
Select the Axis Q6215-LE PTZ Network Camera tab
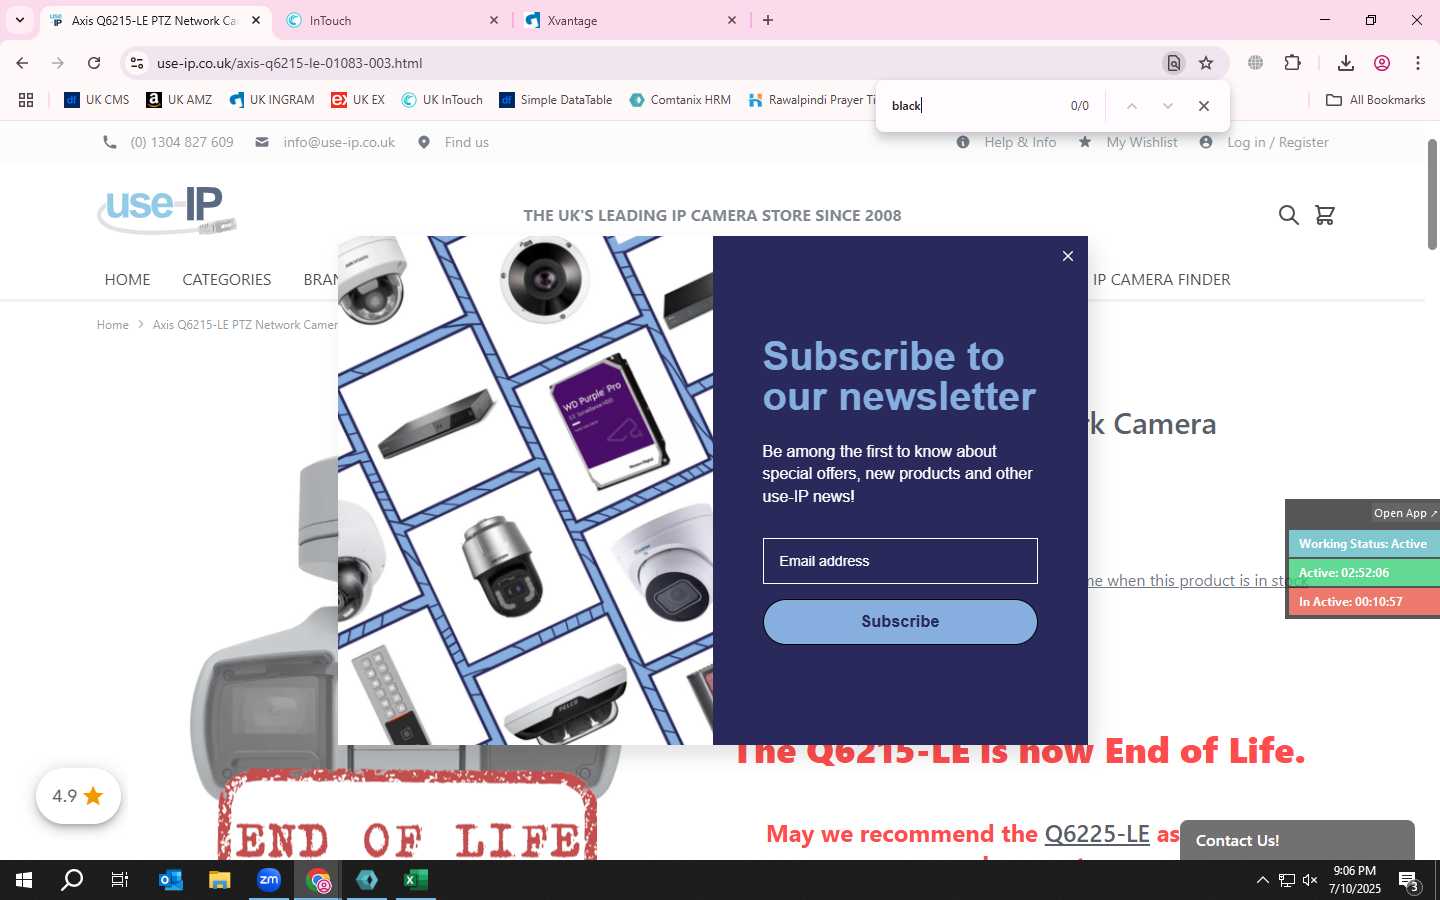(154, 20)
